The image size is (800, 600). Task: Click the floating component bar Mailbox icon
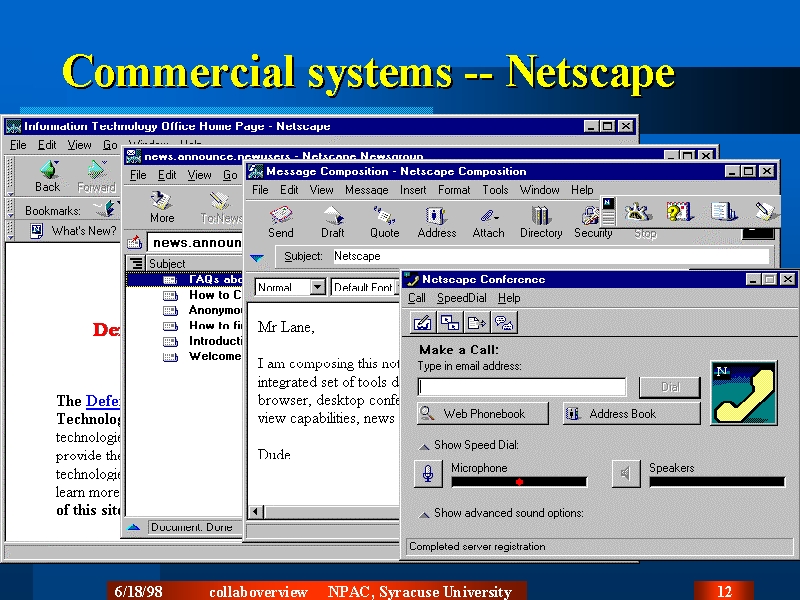[x=679, y=211]
